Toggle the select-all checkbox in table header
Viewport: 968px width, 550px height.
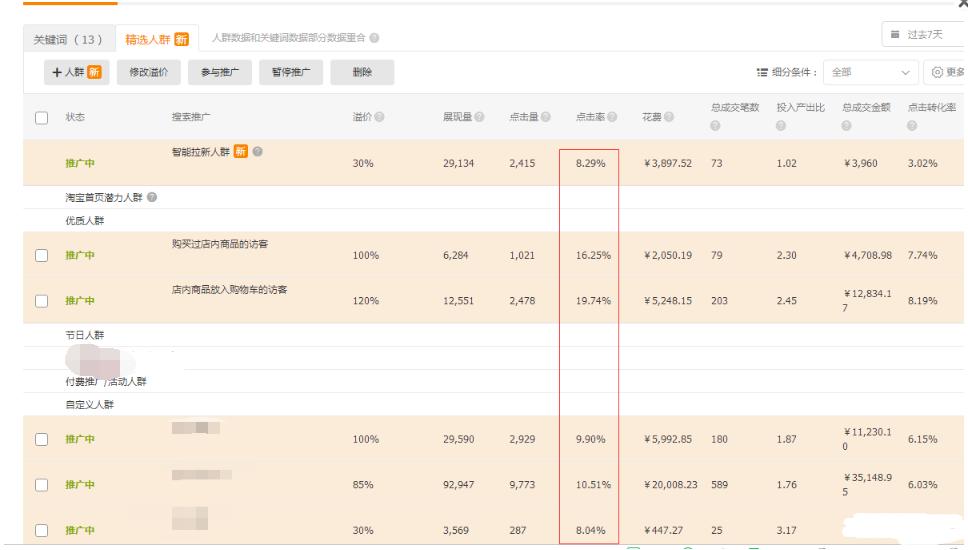41,117
